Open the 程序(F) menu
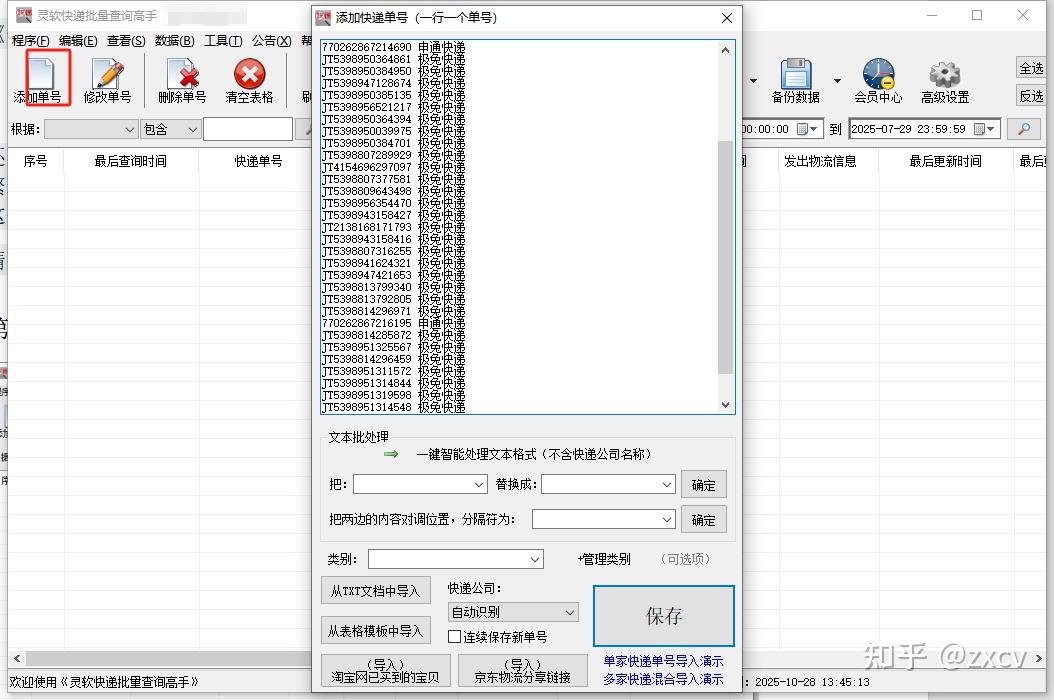The image size is (1054, 700). [x=30, y=41]
